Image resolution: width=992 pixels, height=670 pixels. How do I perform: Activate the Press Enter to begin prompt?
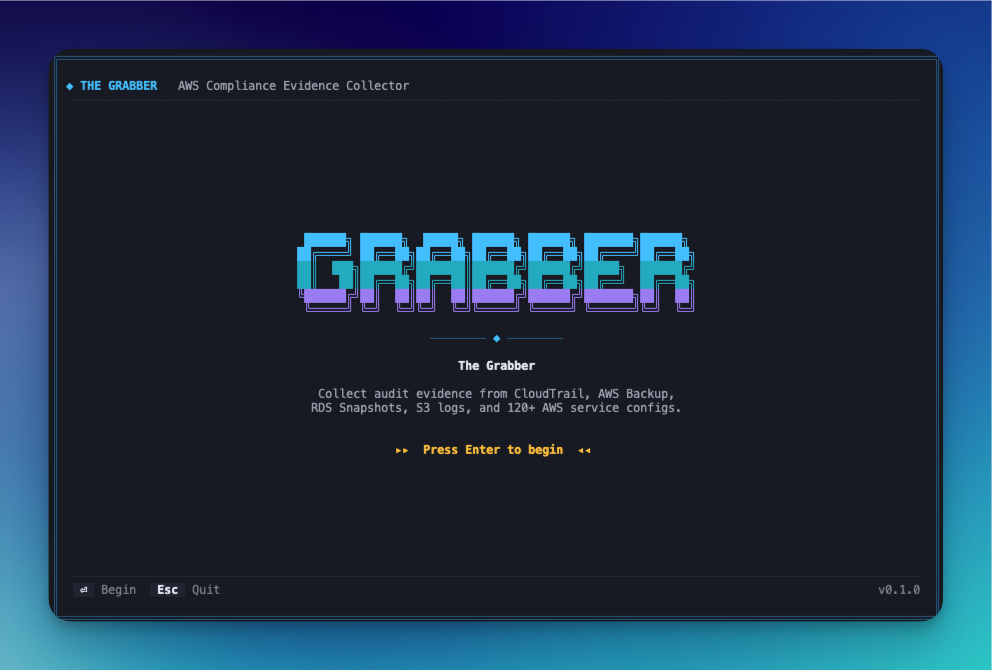point(492,450)
